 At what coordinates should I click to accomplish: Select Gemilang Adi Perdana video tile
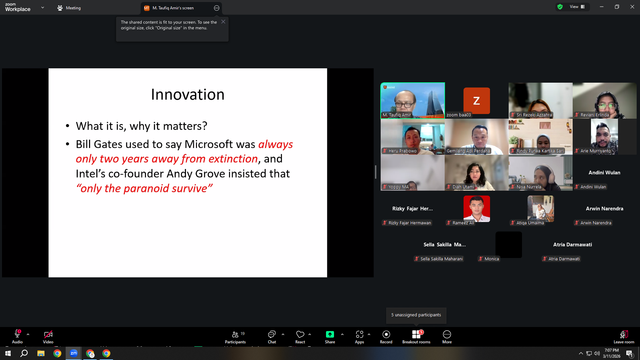point(476,137)
